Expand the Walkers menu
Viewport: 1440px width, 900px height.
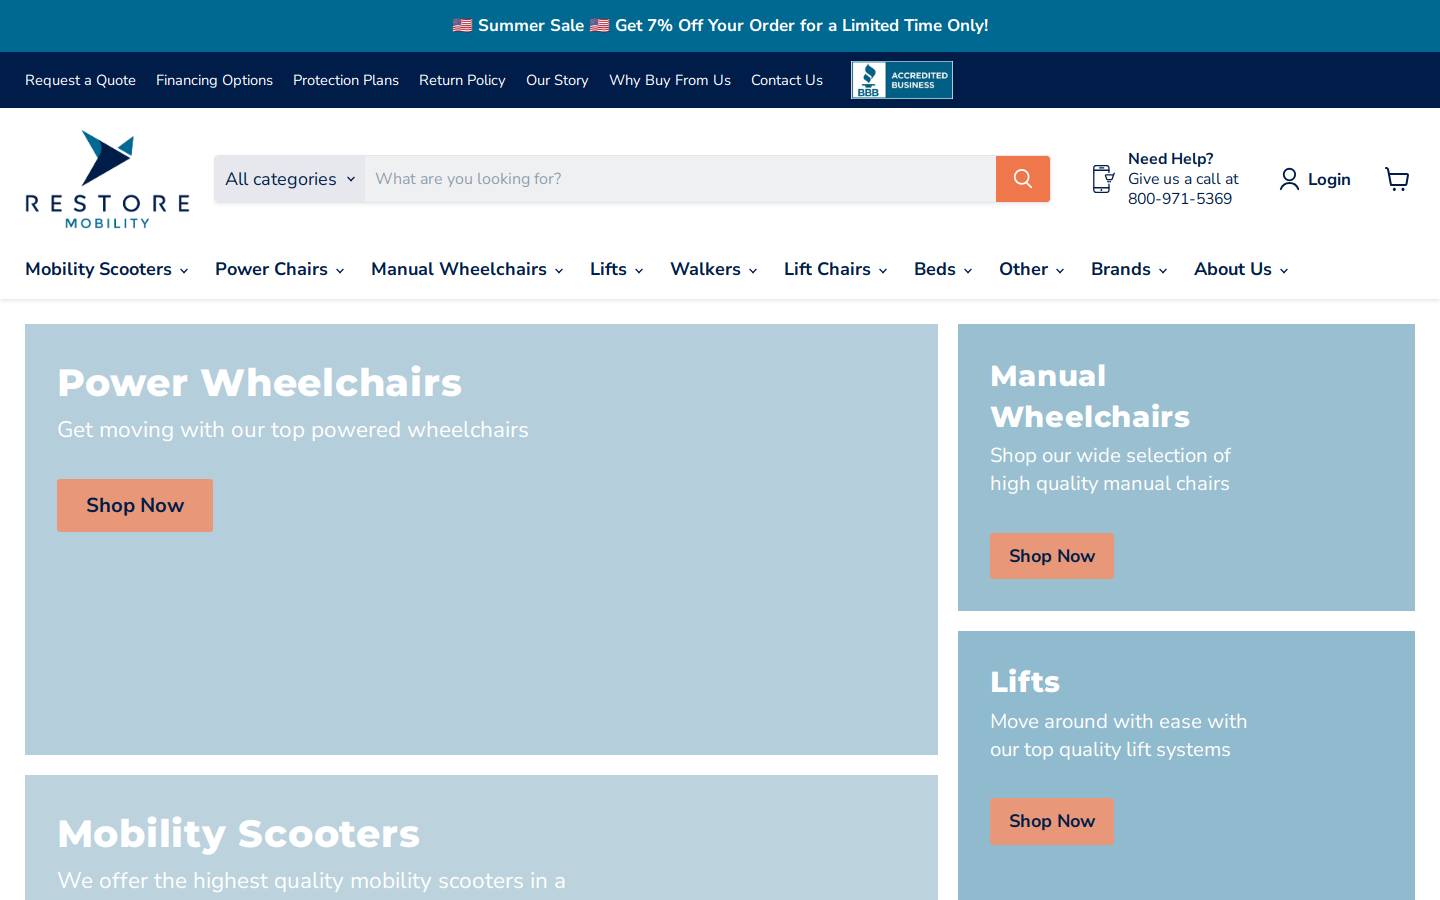tap(713, 269)
